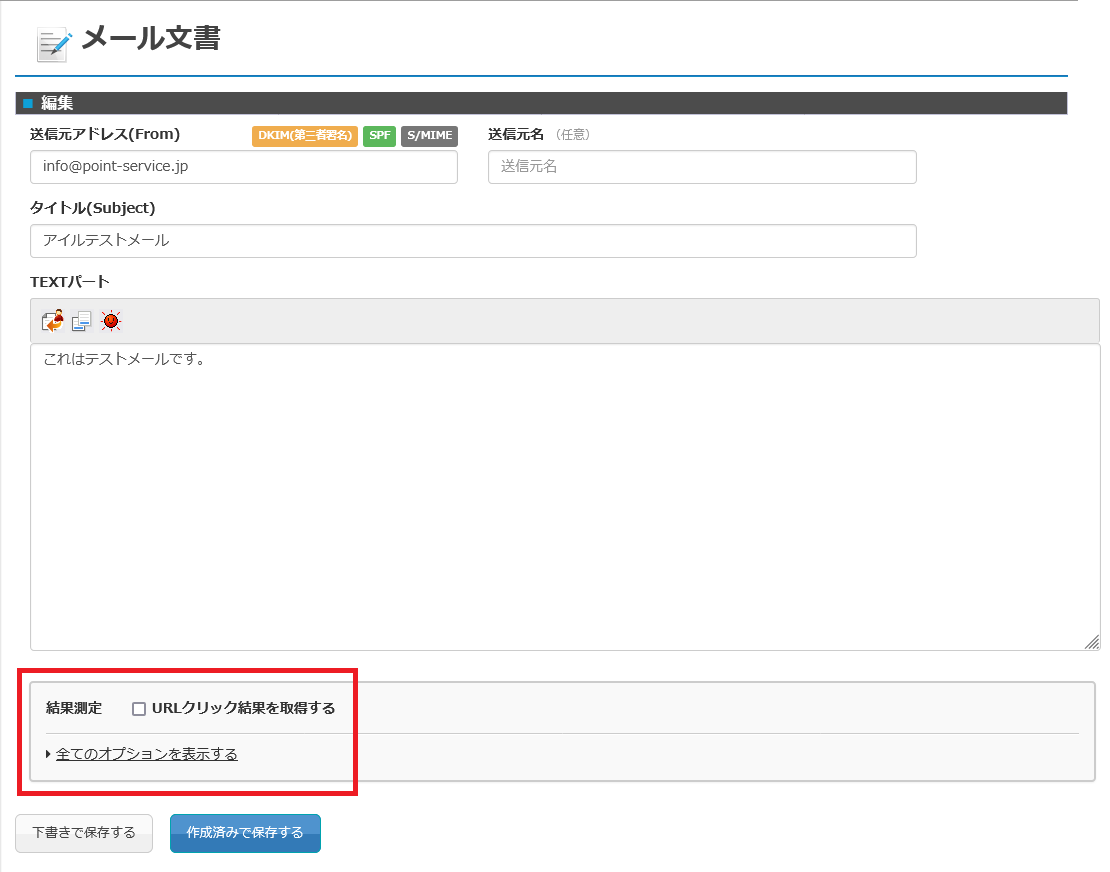Click the red emoji sun icon in the toolbar
1110x872 pixels.
110,320
